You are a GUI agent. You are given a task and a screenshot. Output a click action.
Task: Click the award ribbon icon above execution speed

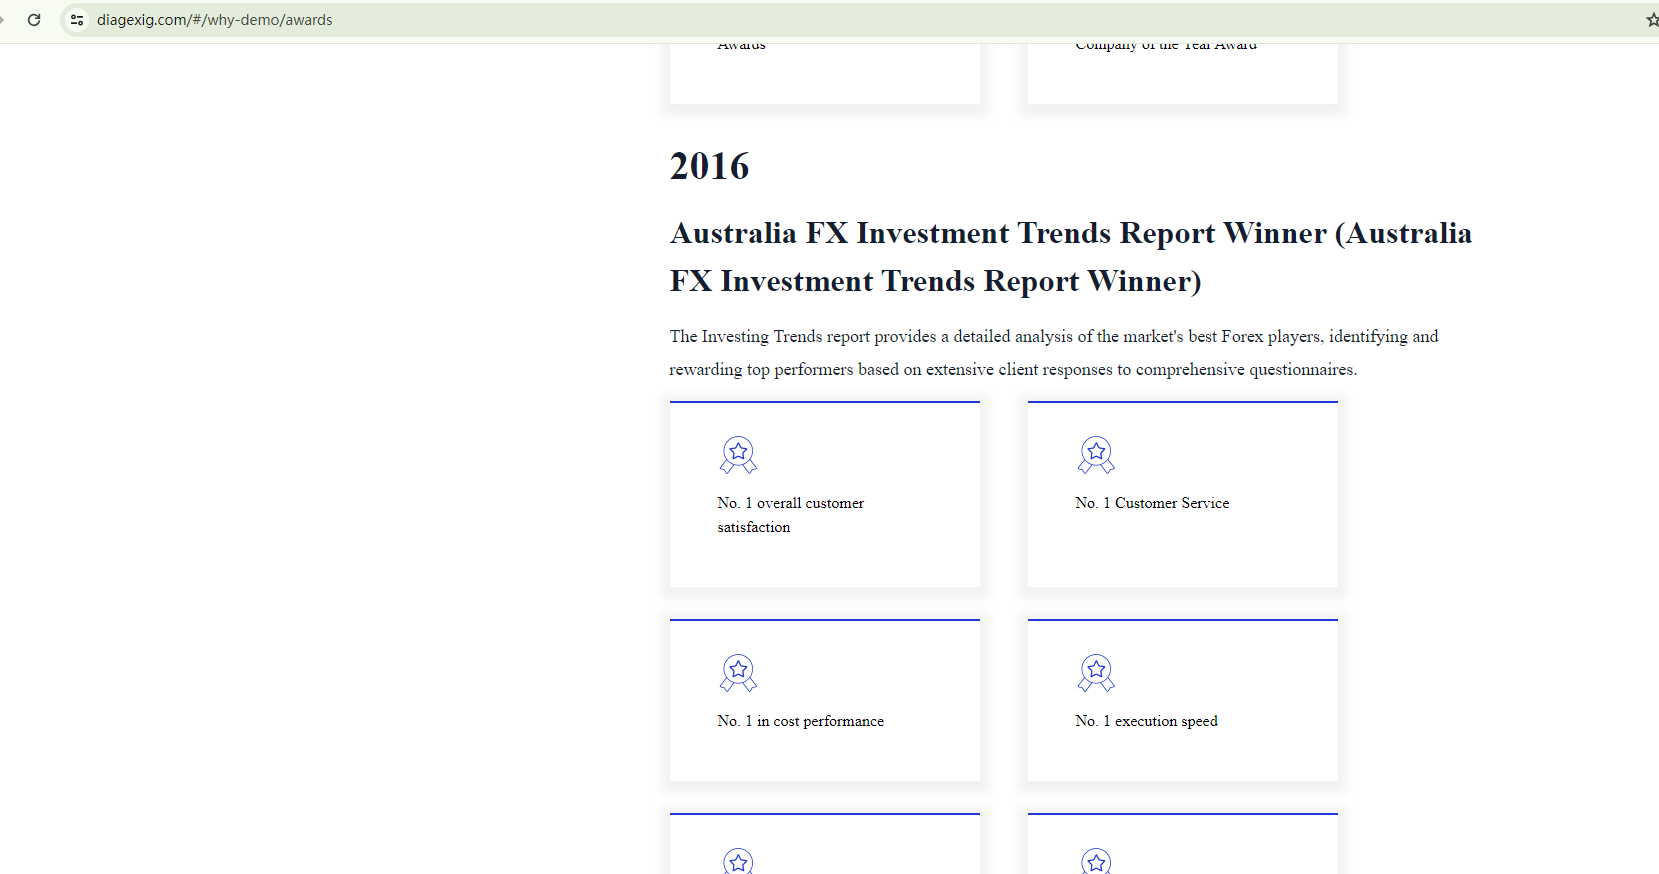click(x=1096, y=673)
